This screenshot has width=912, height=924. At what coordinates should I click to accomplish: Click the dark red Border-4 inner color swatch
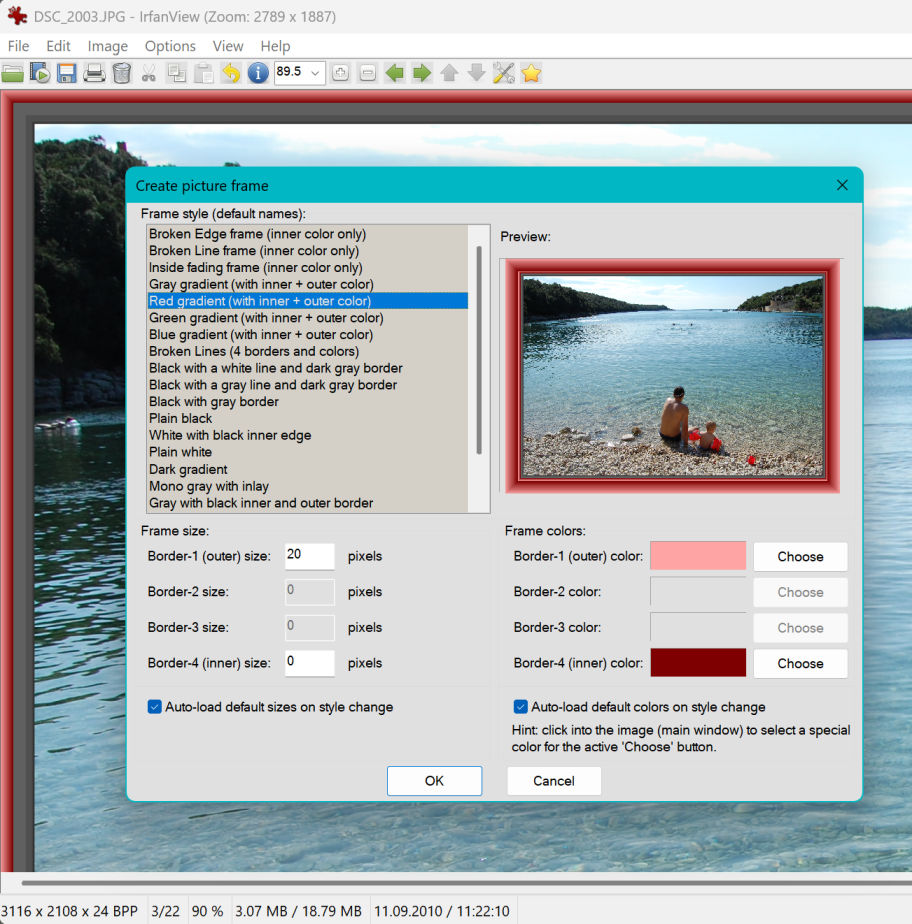tap(698, 663)
